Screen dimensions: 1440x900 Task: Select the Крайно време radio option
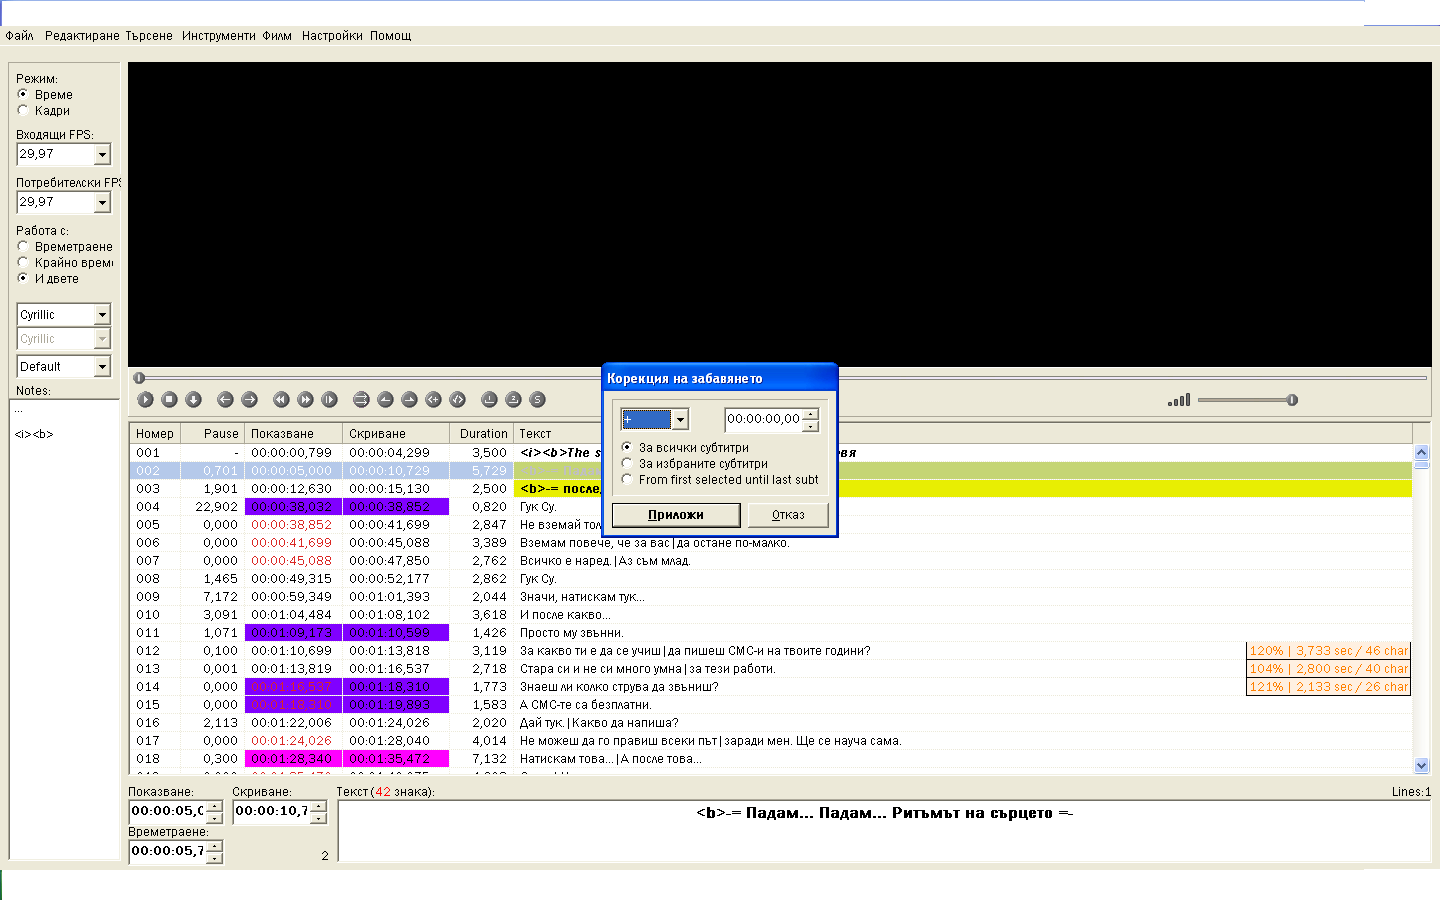pyautogui.click(x=23, y=262)
